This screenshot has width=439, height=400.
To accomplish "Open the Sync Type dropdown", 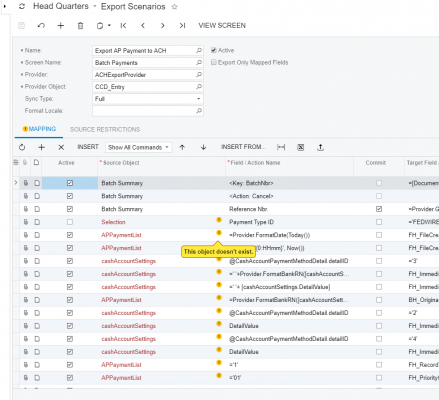I will [148, 99].
